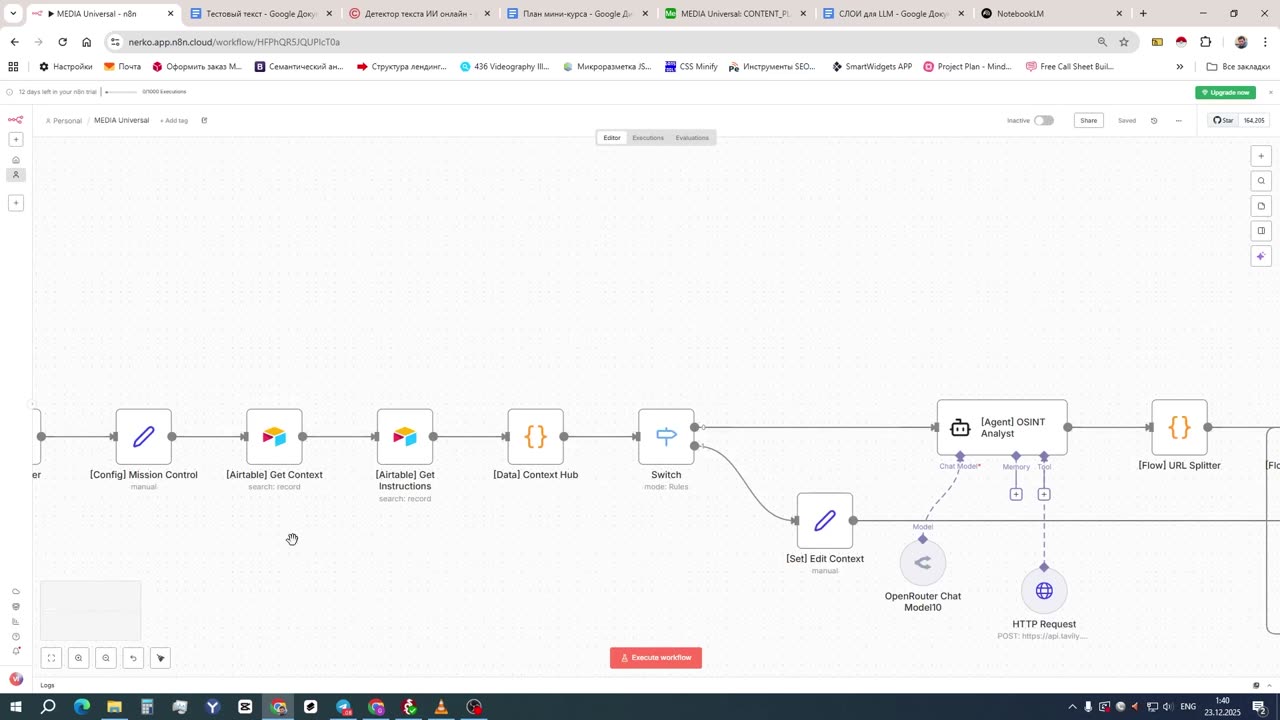The height and width of the screenshot is (720, 1280).
Task: Open workflow version history
Action: (x=1154, y=121)
